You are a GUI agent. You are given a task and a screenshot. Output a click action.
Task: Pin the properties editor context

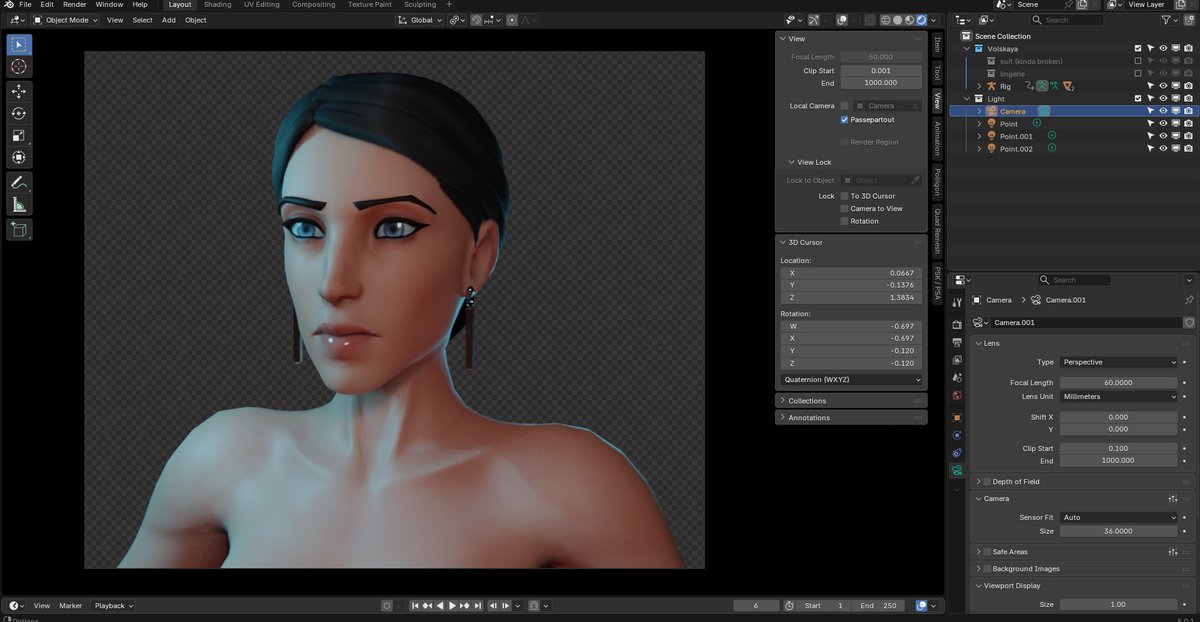point(1189,300)
